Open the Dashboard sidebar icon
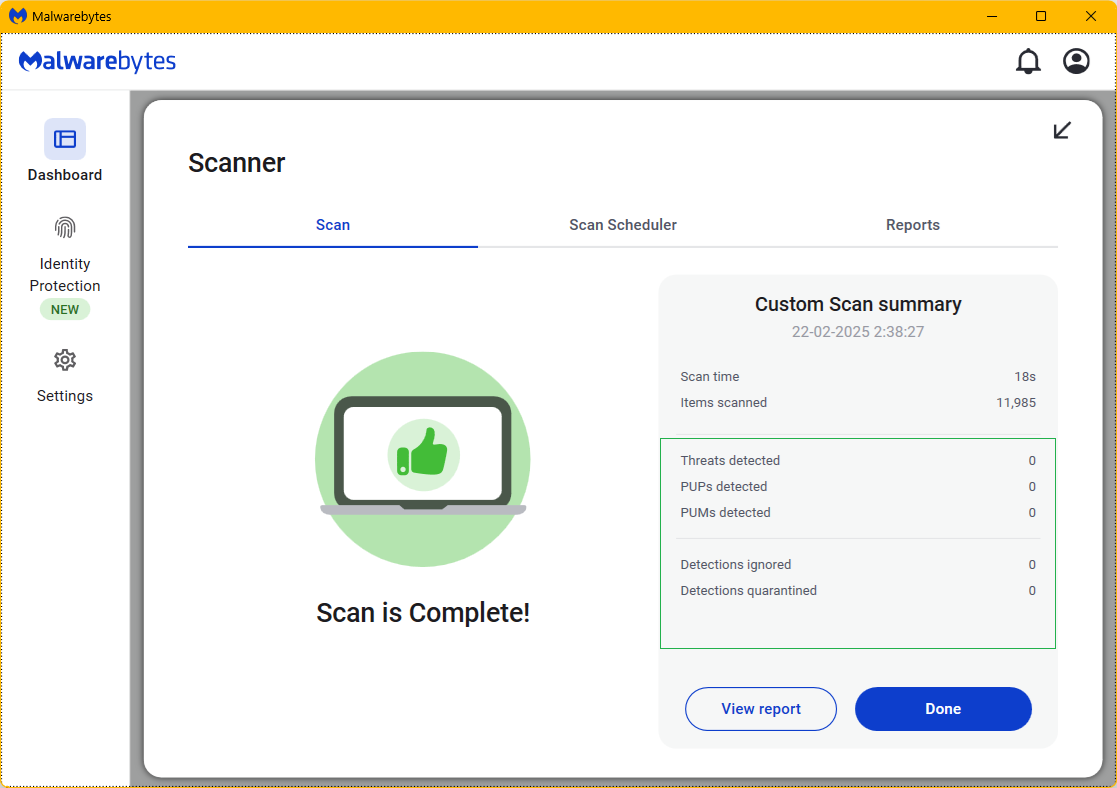This screenshot has width=1117, height=788. (x=65, y=139)
